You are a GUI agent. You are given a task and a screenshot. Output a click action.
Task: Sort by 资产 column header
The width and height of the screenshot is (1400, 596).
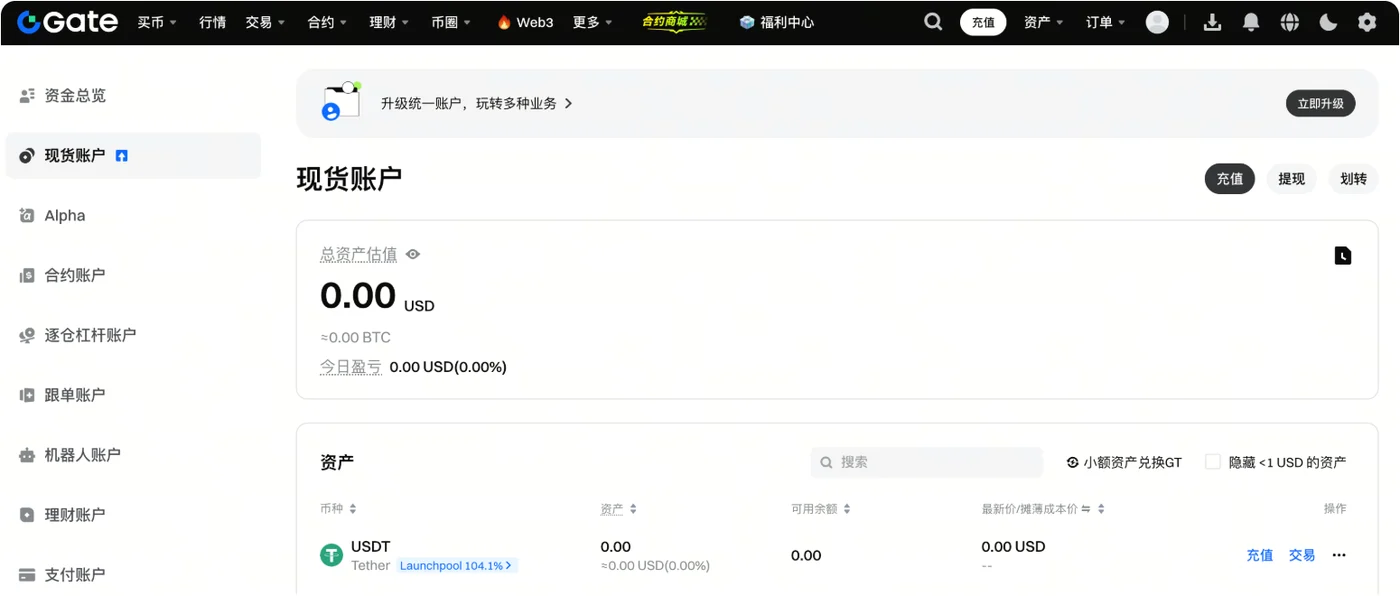(619, 509)
